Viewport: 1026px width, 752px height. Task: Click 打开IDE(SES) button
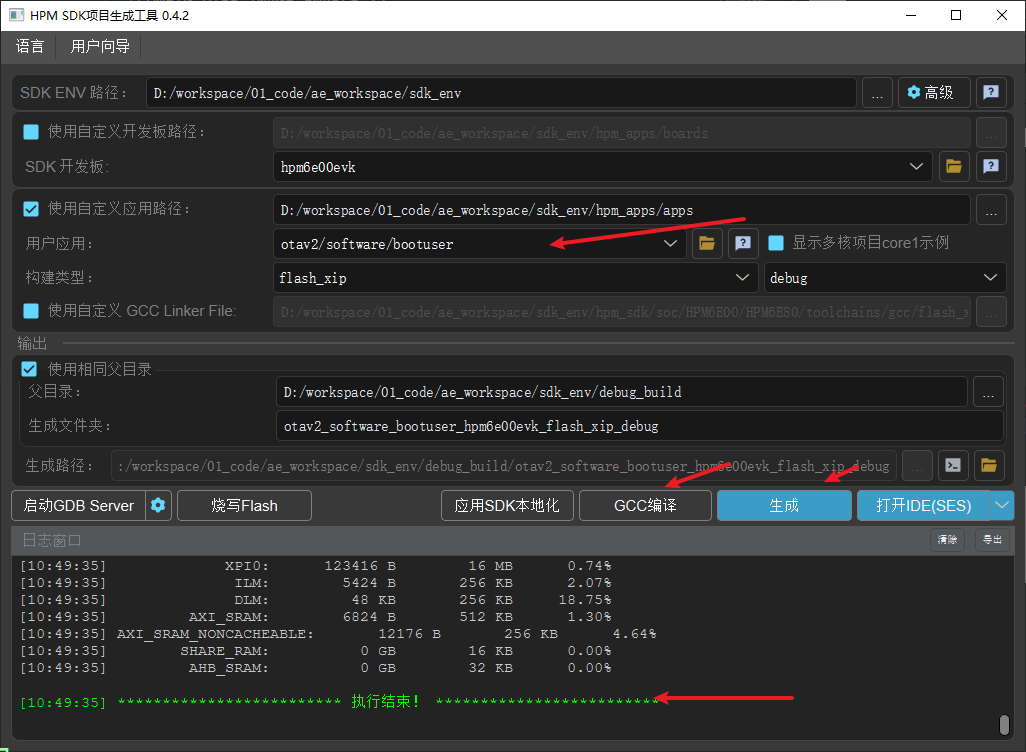(x=923, y=506)
